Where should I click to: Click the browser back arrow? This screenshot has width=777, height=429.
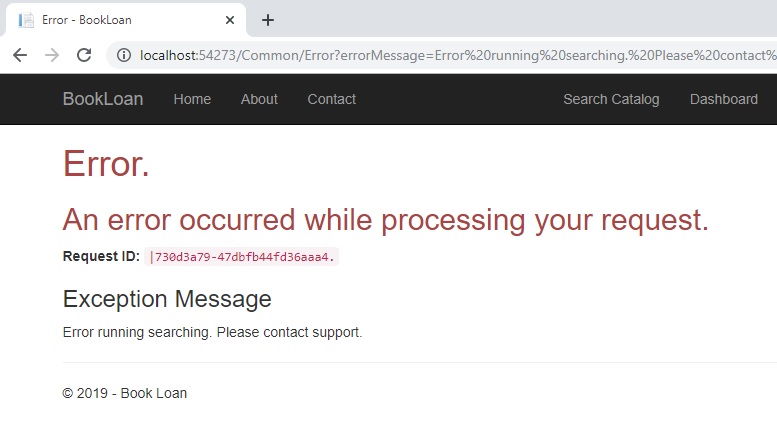tap(20, 55)
